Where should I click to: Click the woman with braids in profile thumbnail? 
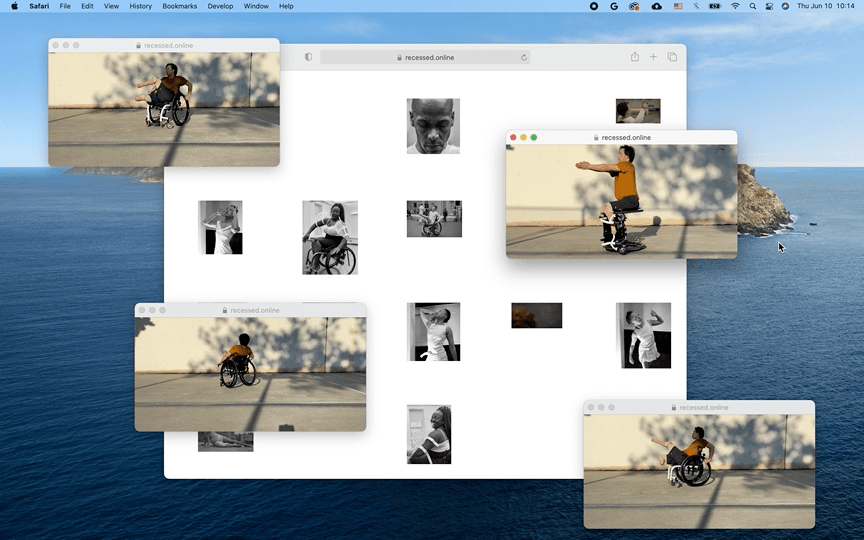click(x=429, y=435)
